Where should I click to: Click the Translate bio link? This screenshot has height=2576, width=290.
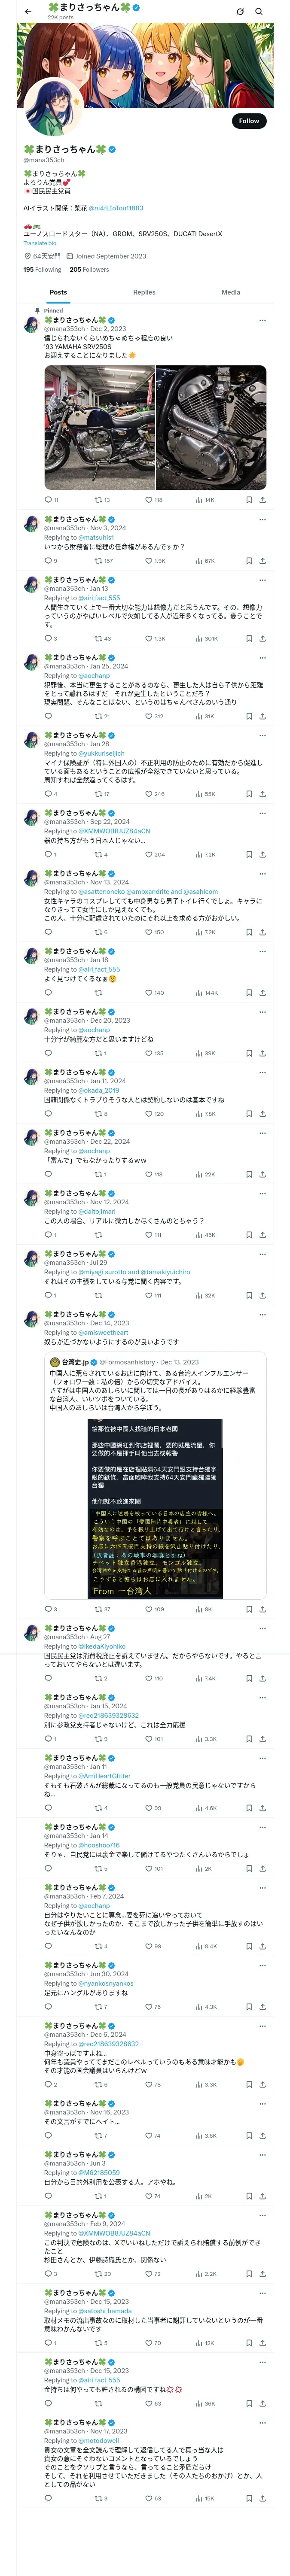(x=40, y=243)
